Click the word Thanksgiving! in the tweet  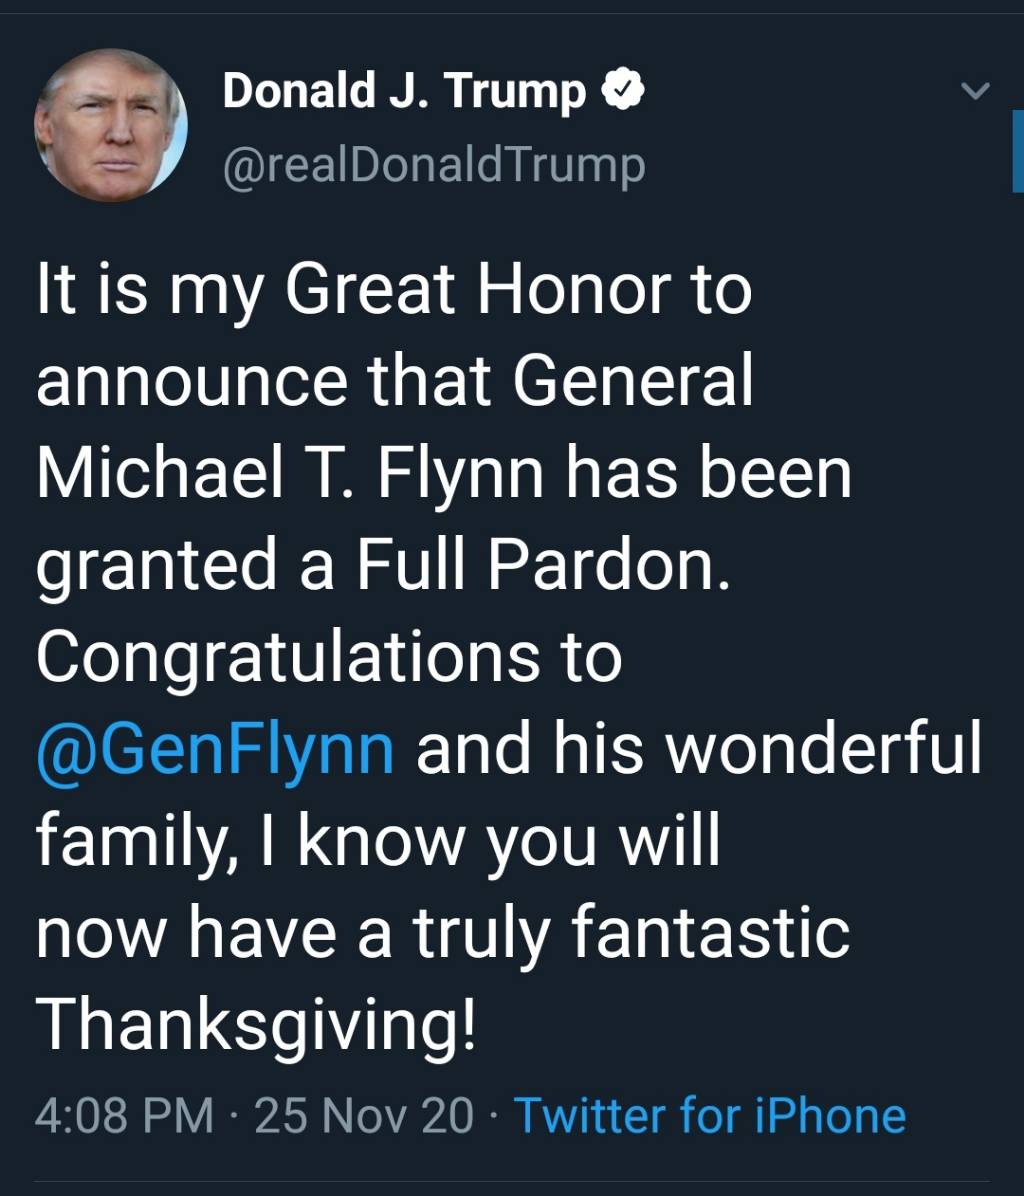257,1027
